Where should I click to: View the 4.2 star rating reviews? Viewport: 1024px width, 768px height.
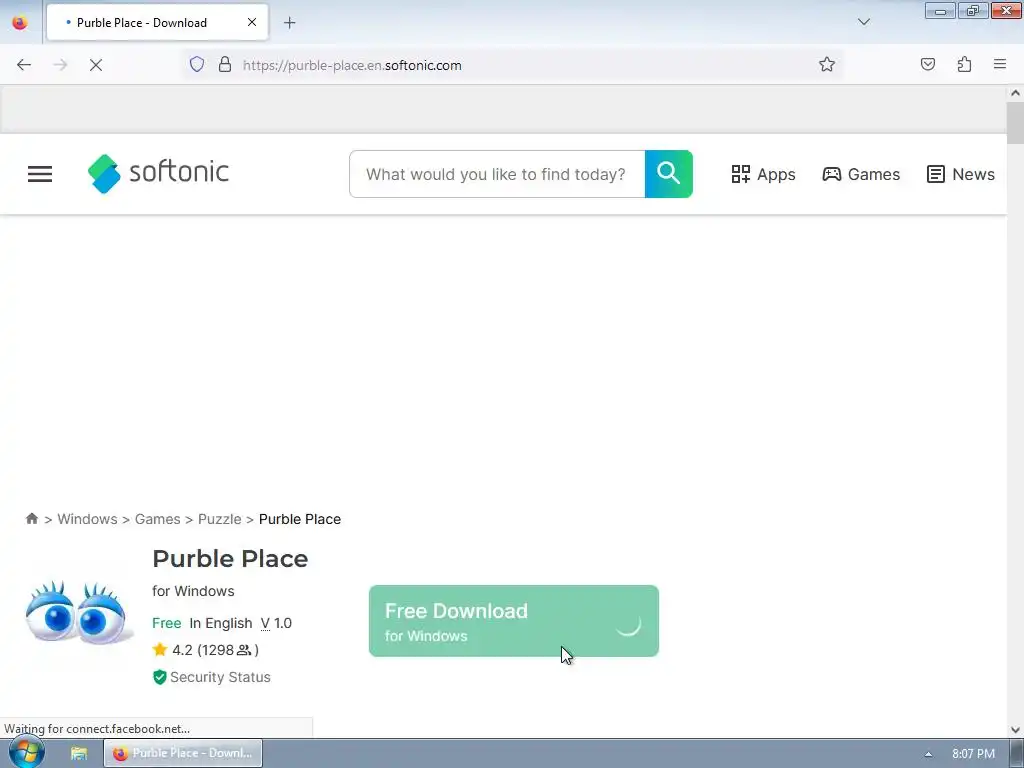tap(206, 650)
